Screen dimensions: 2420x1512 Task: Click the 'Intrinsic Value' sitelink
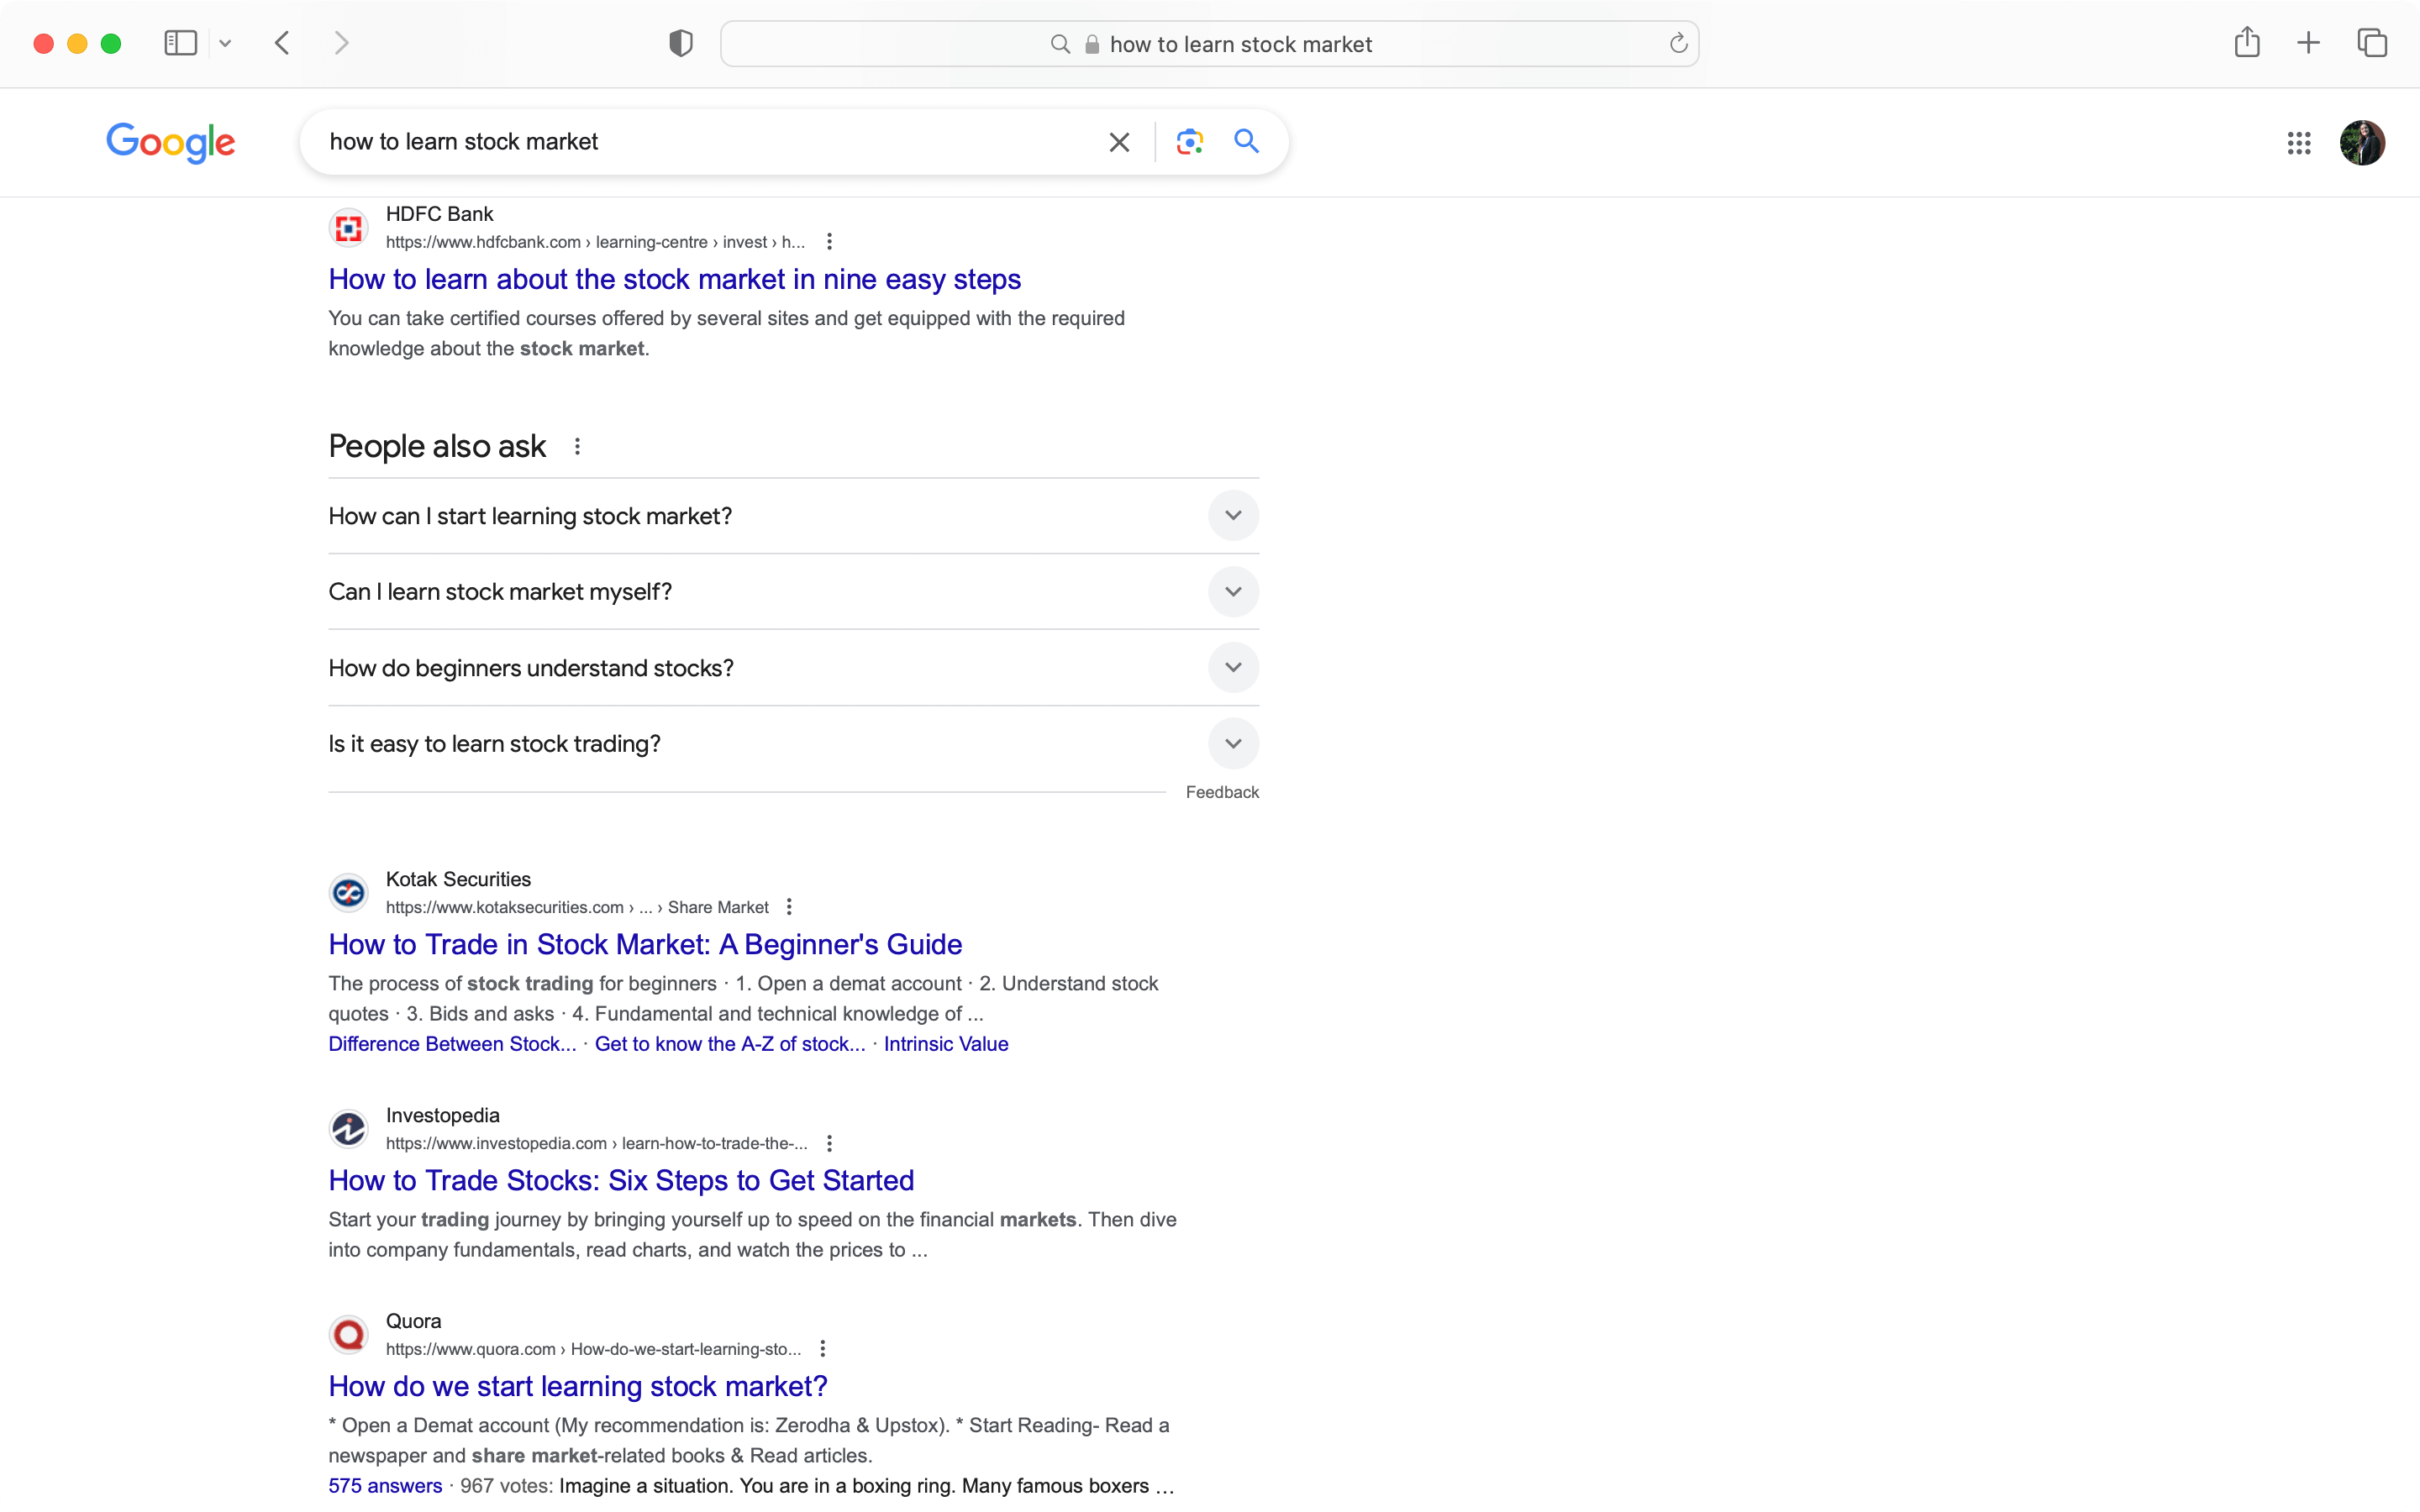tap(946, 1044)
